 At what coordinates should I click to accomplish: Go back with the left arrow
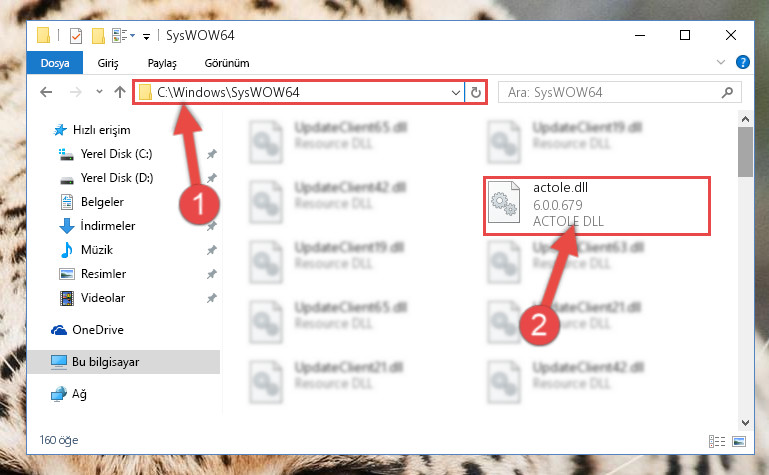pos(46,92)
